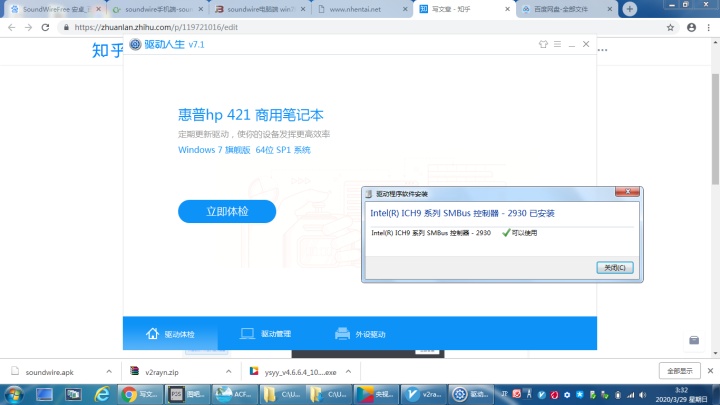Open the 驱动体检 home tab
This screenshot has width=720, height=405.
click(x=170, y=334)
